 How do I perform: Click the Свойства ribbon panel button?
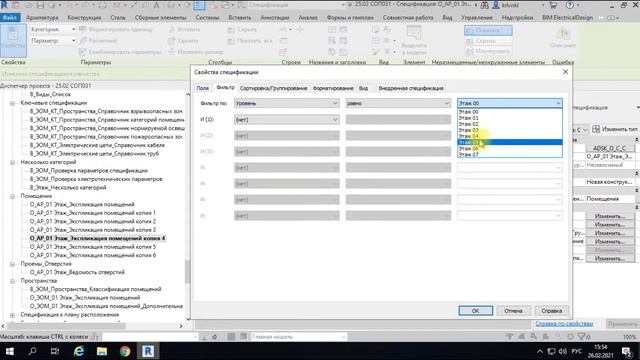tap(13, 40)
